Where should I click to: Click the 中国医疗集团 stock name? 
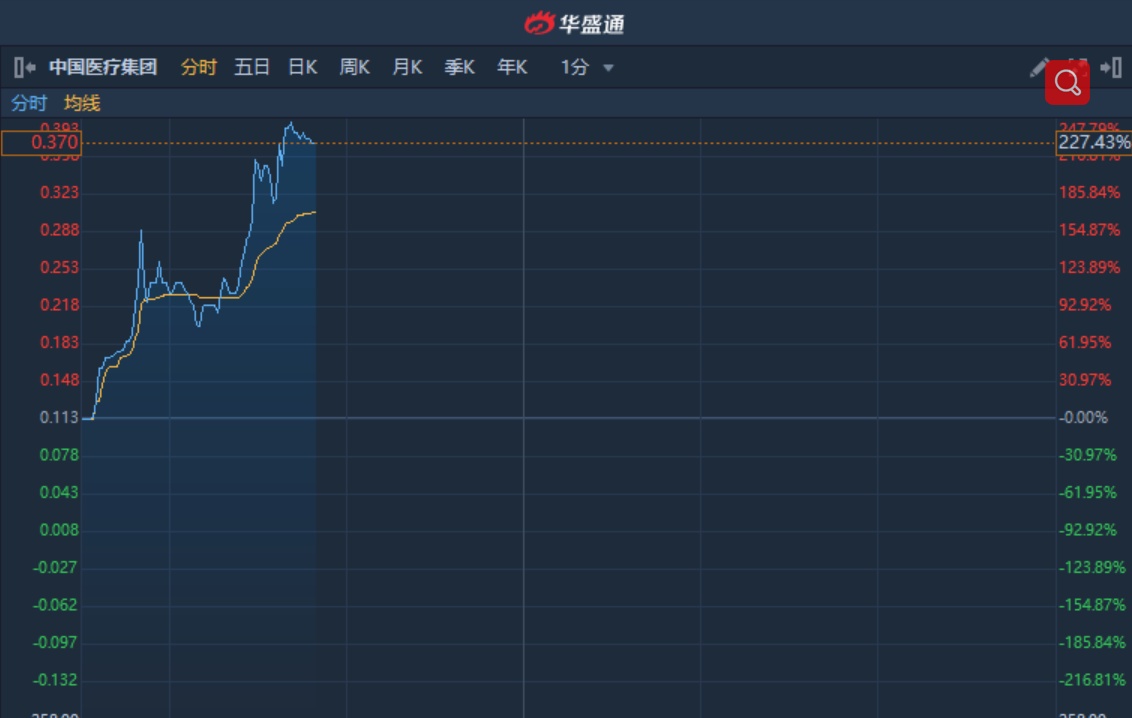pyautogui.click(x=103, y=68)
